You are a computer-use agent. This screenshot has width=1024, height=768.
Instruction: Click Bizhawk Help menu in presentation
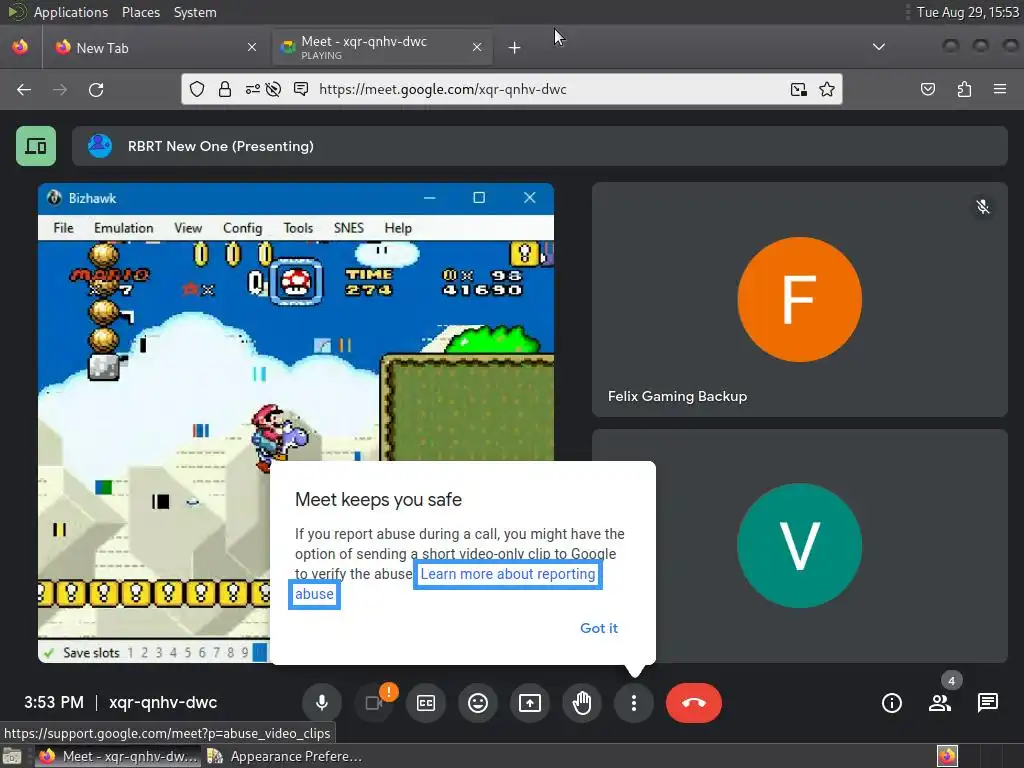pyautogui.click(x=398, y=228)
